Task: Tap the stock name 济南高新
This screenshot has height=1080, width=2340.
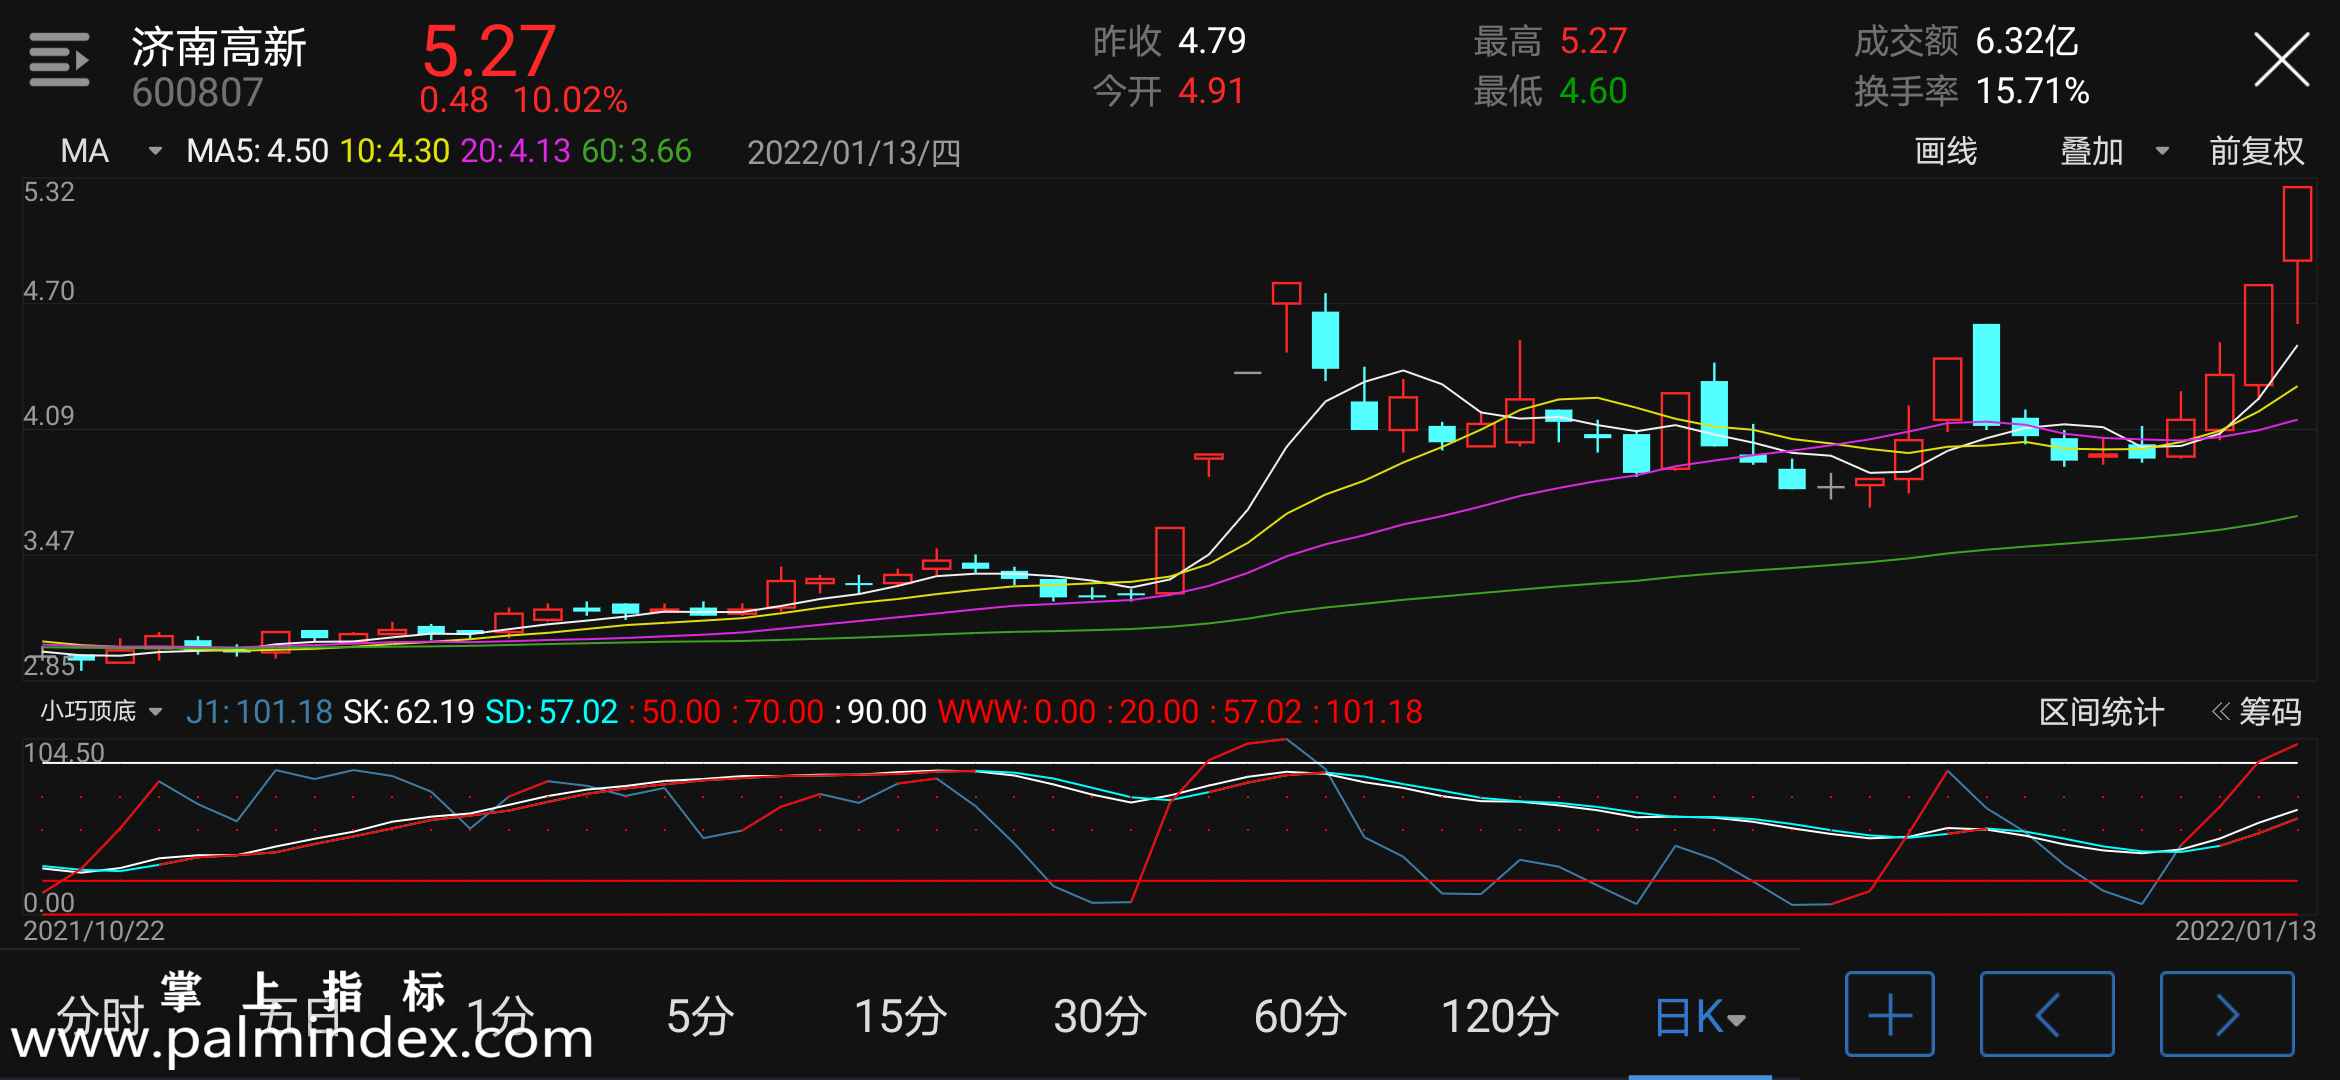Action: pyautogui.click(x=219, y=48)
